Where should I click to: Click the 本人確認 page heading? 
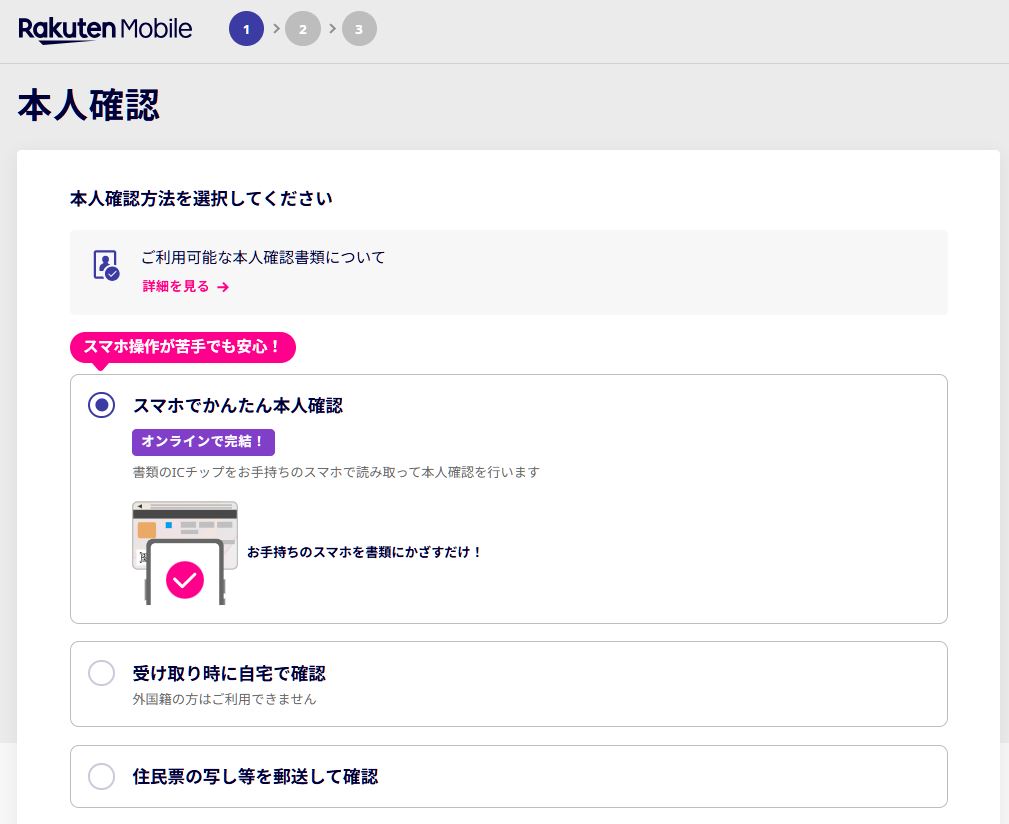pyautogui.click(x=89, y=106)
